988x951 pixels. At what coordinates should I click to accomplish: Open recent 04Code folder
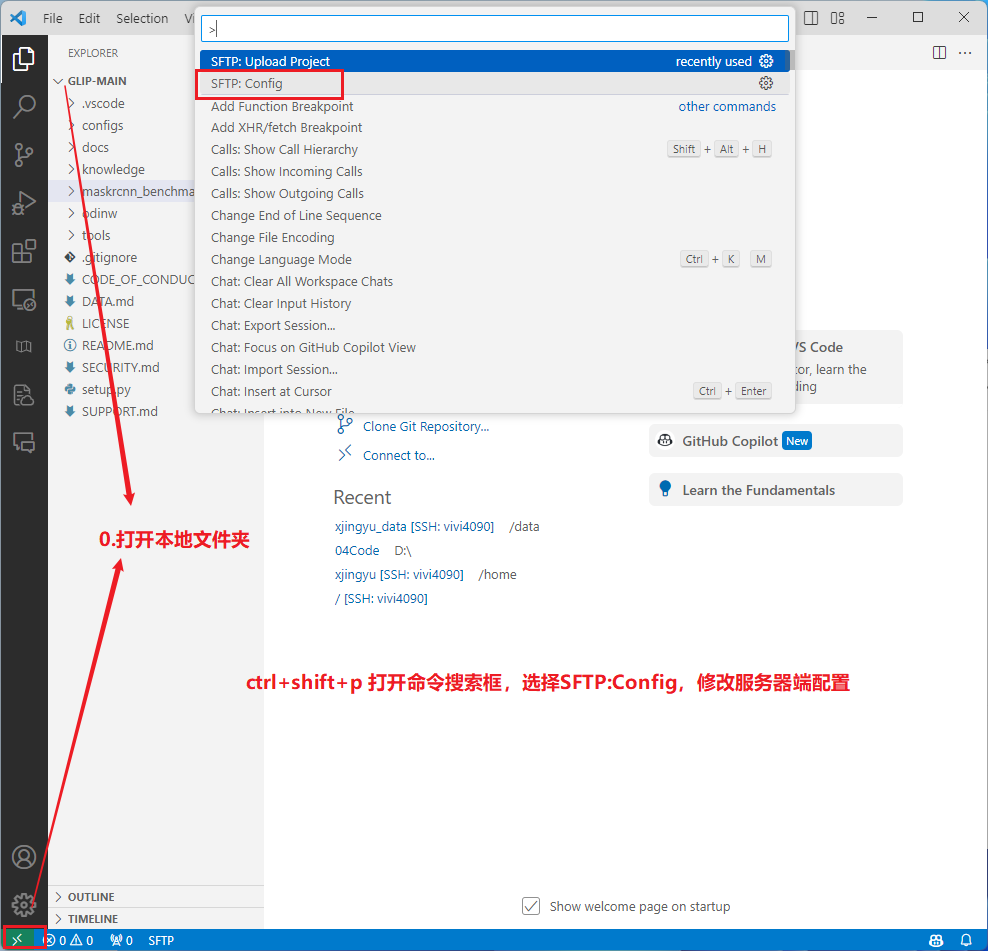click(357, 551)
